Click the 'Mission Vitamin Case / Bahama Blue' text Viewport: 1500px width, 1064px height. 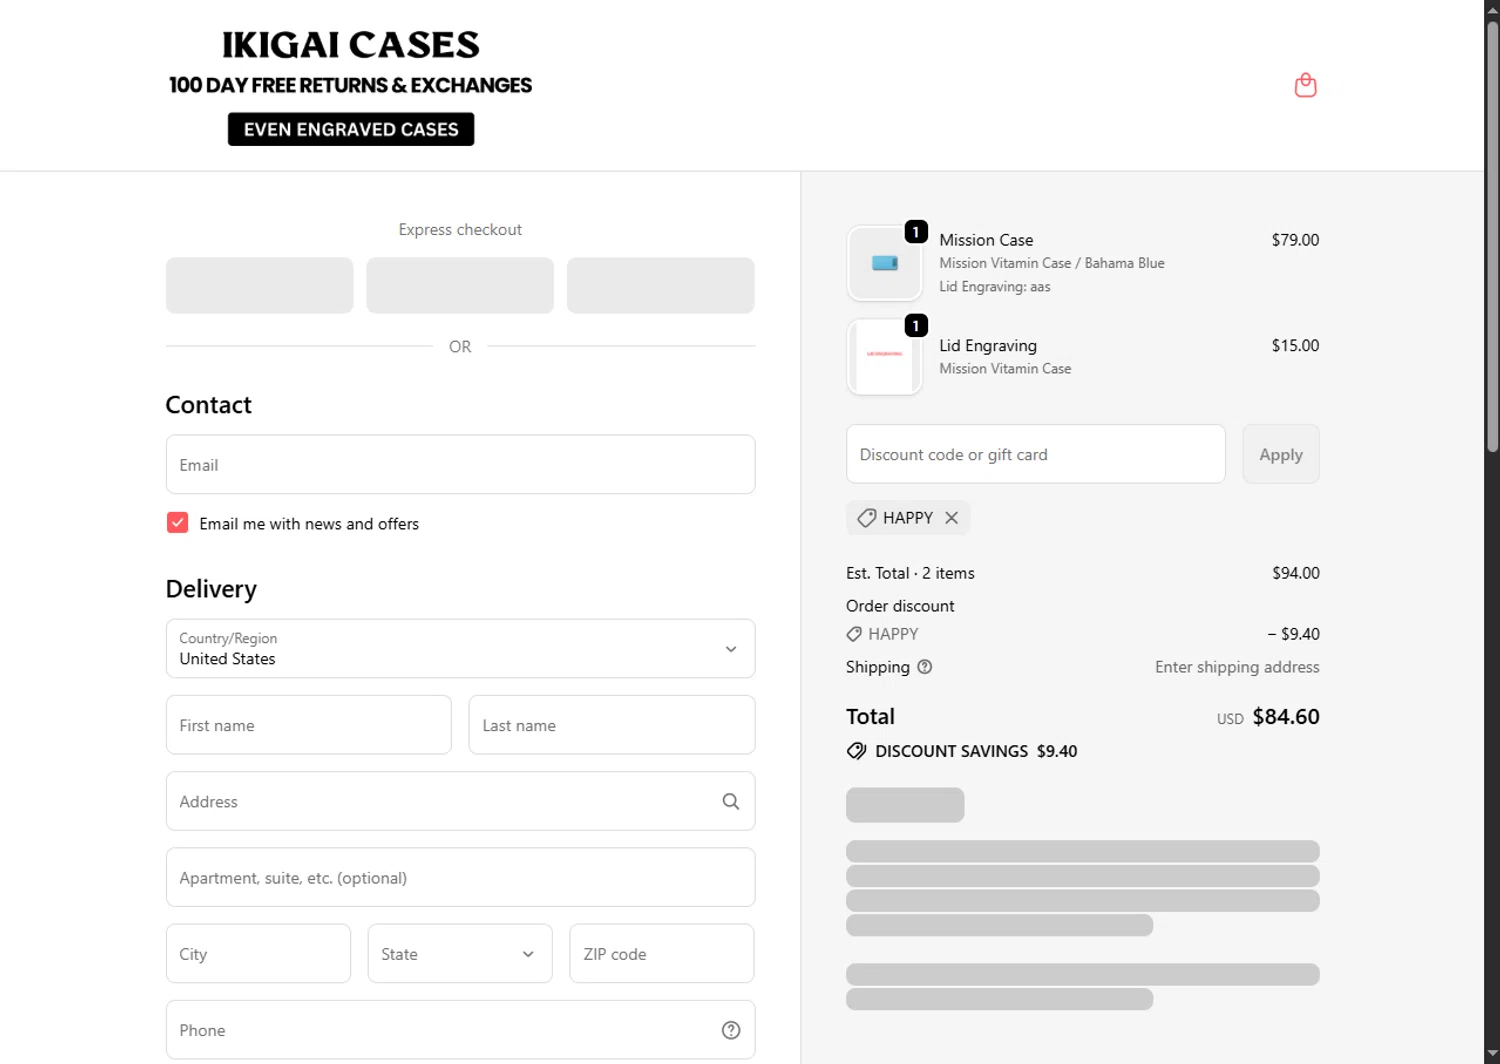point(1051,263)
